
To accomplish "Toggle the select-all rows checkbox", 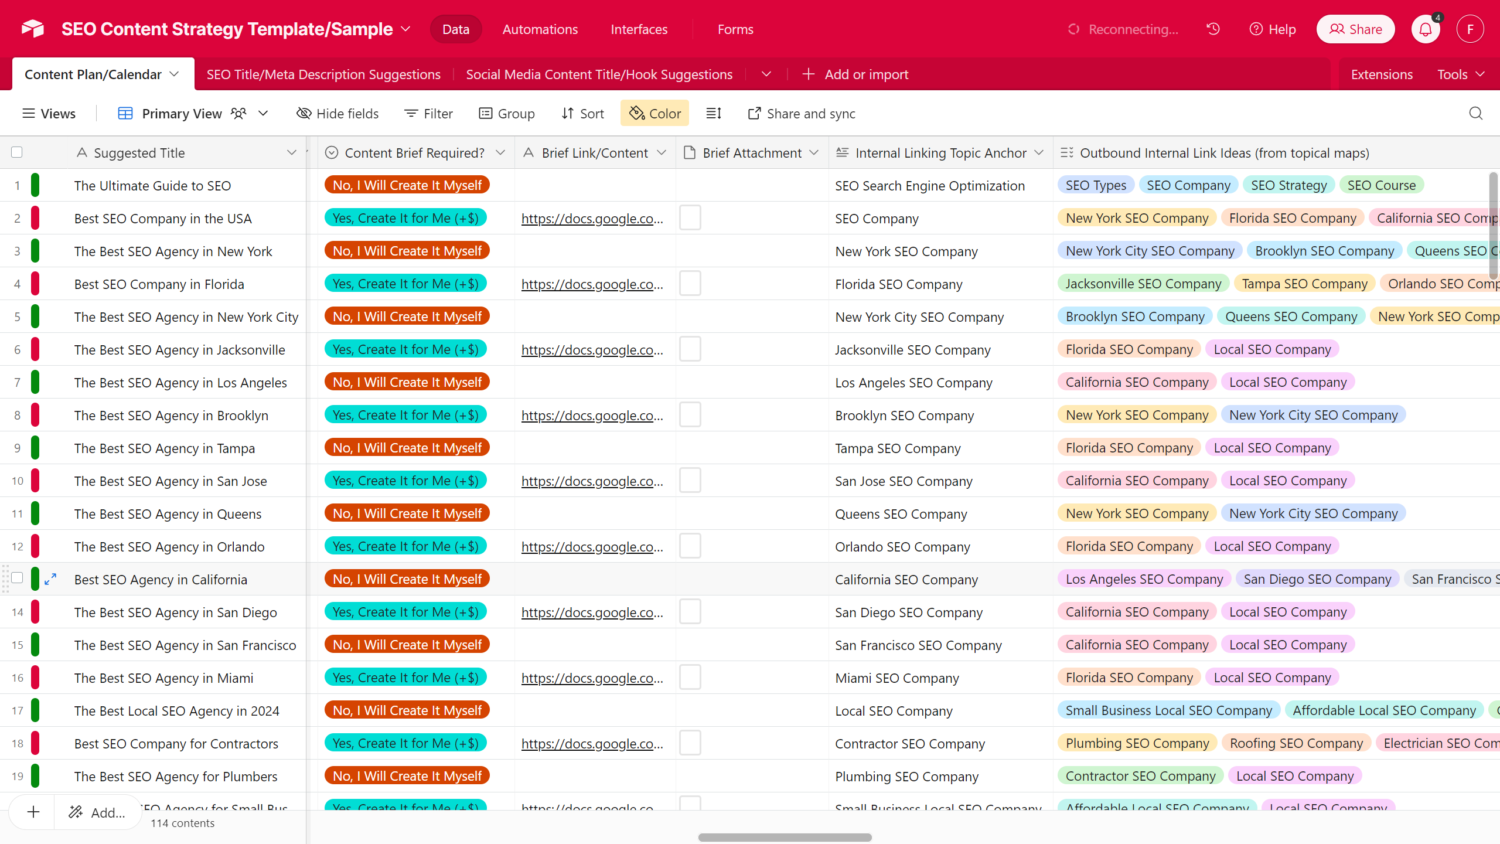I will [17, 153].
